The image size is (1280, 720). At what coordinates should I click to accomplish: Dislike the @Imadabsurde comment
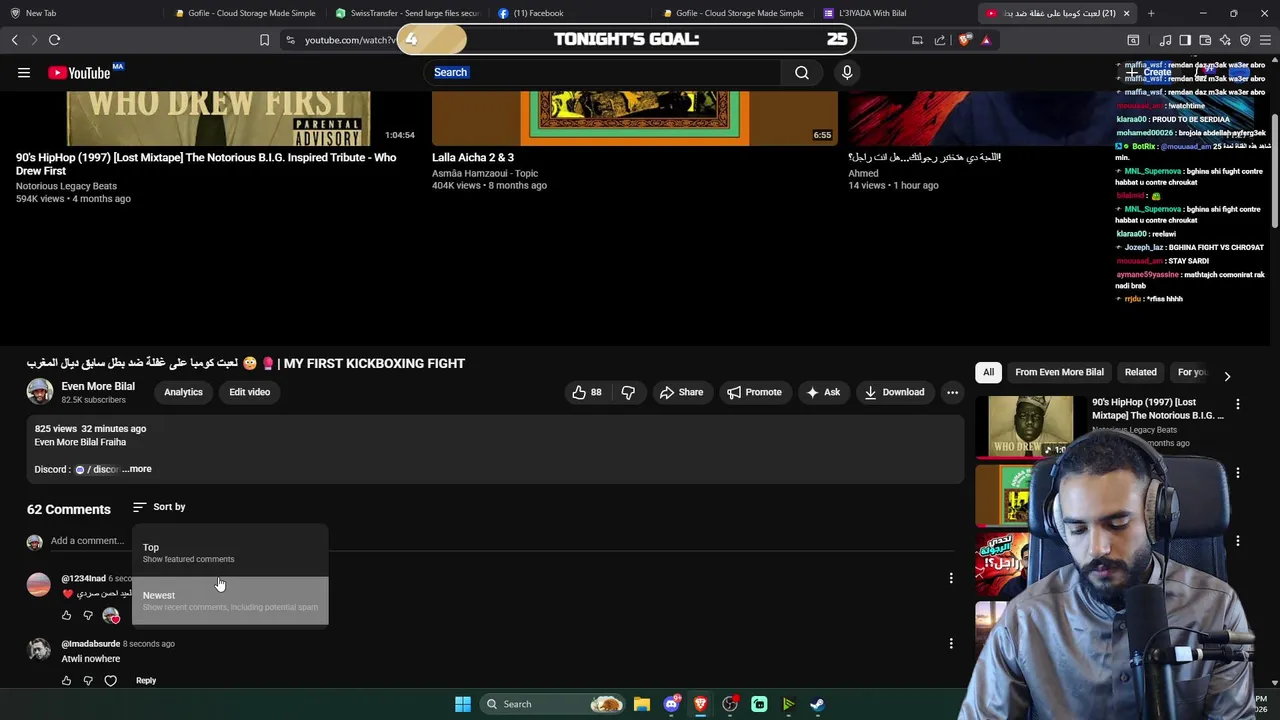click(88, 680)
